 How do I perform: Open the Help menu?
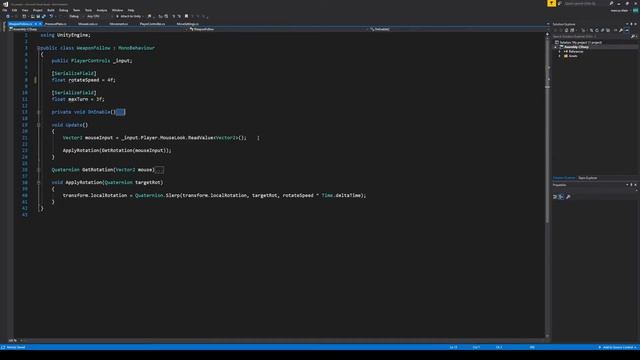[x=131, y=10]
